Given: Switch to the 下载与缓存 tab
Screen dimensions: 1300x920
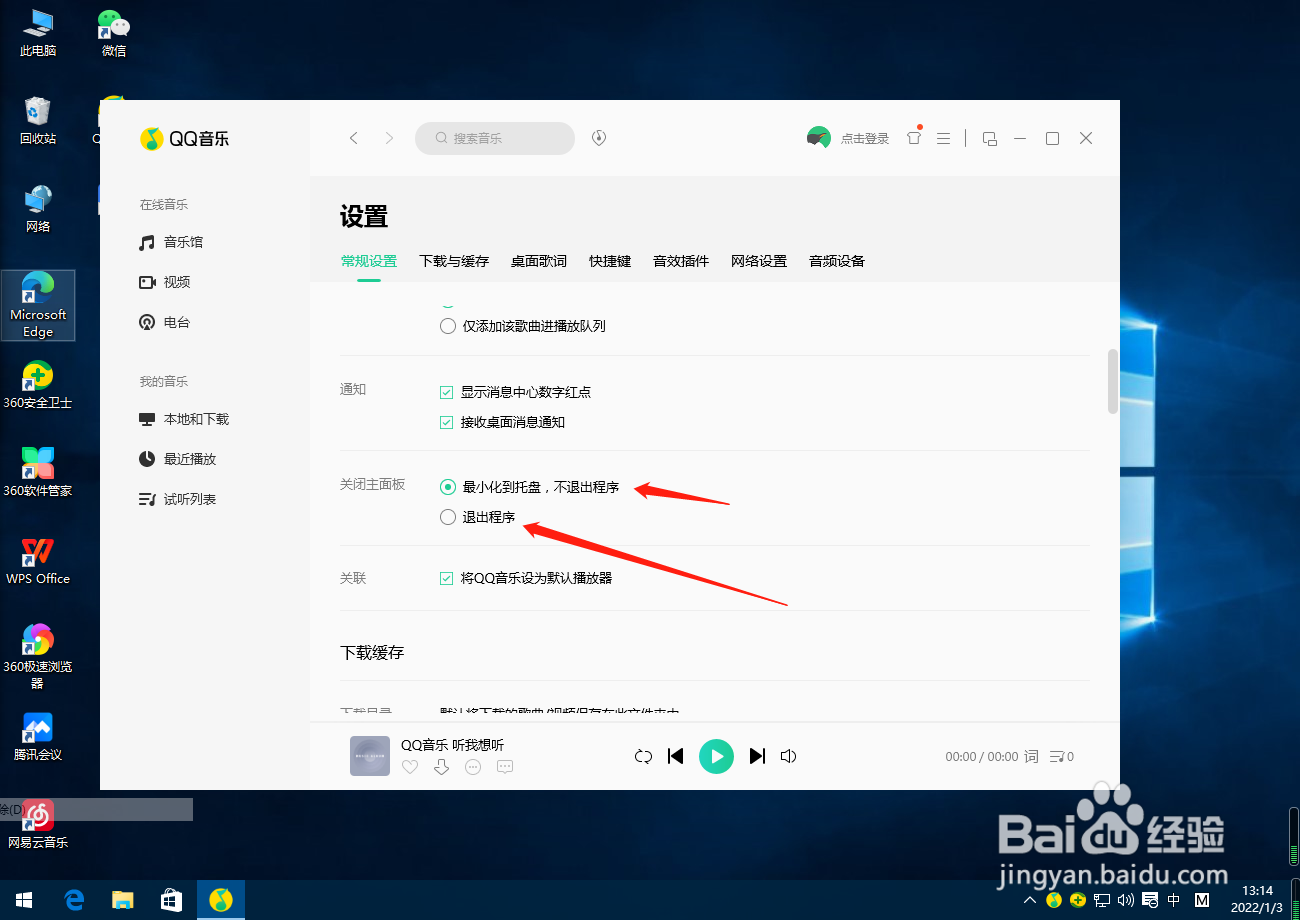Looking at the screenshot, I should click(454, 261).
